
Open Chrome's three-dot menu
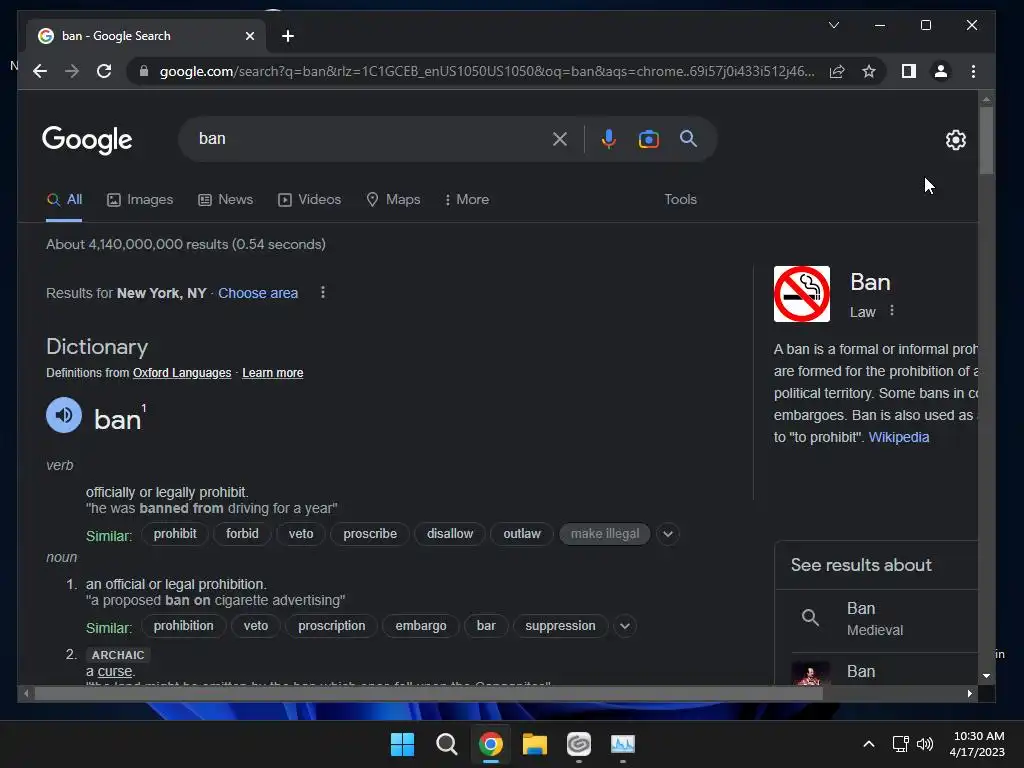(973, 71)
